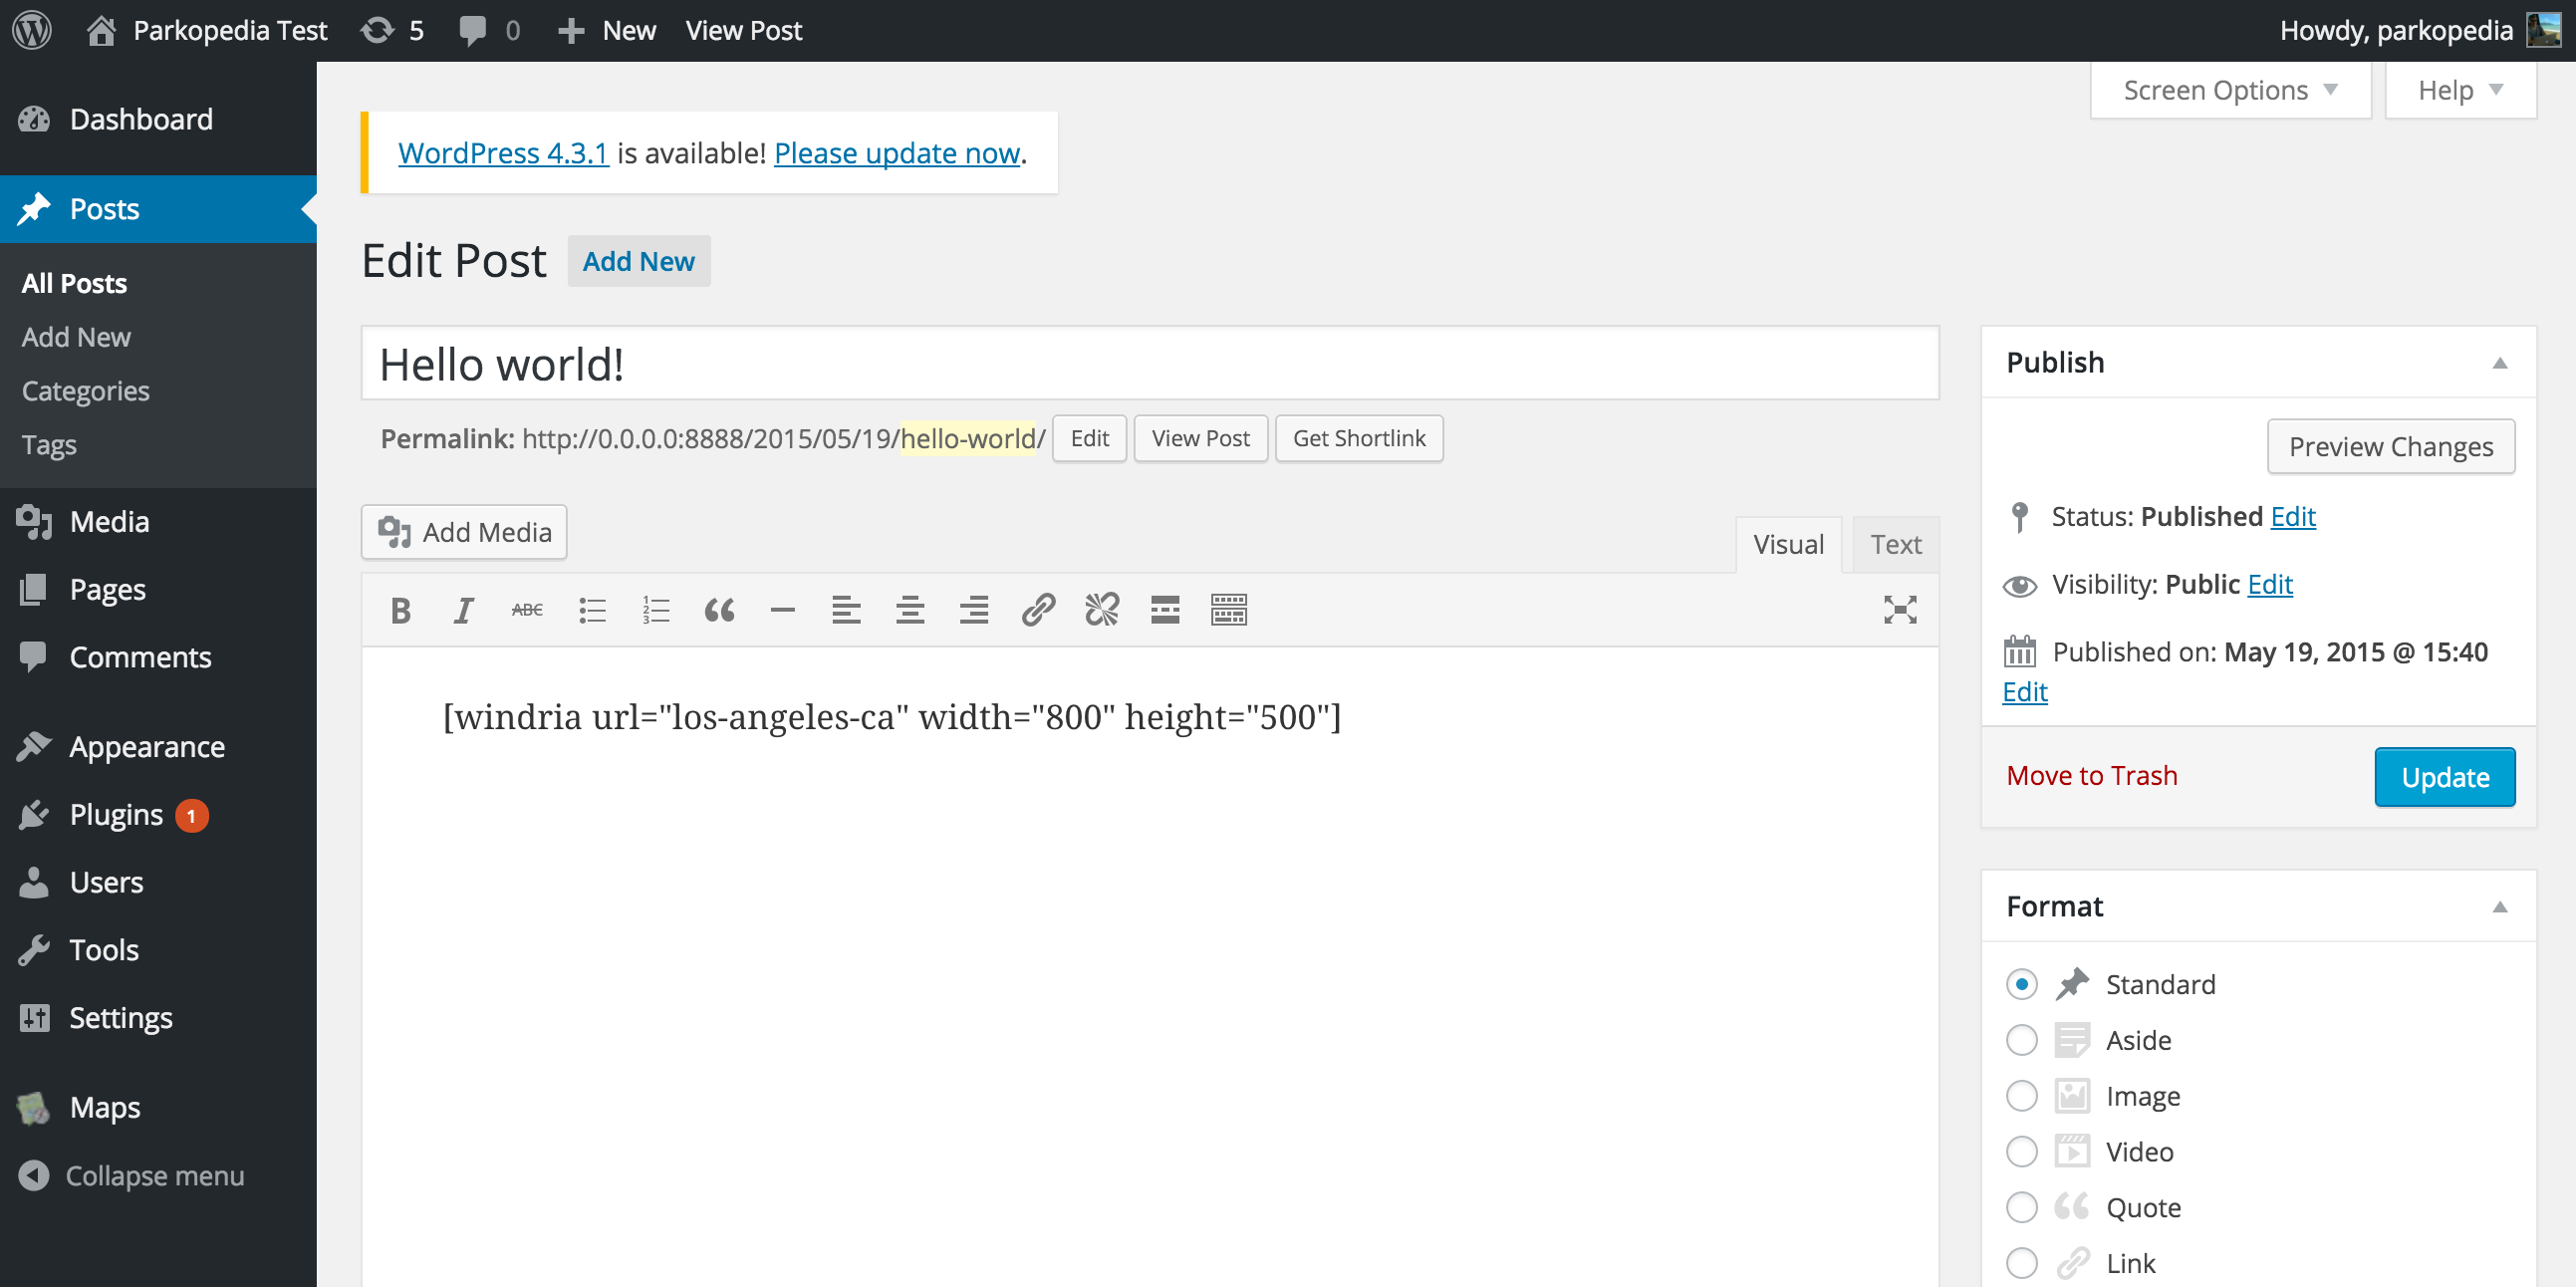
Task: Remove link with the unlink icon
Action: tap(1102, 610)
